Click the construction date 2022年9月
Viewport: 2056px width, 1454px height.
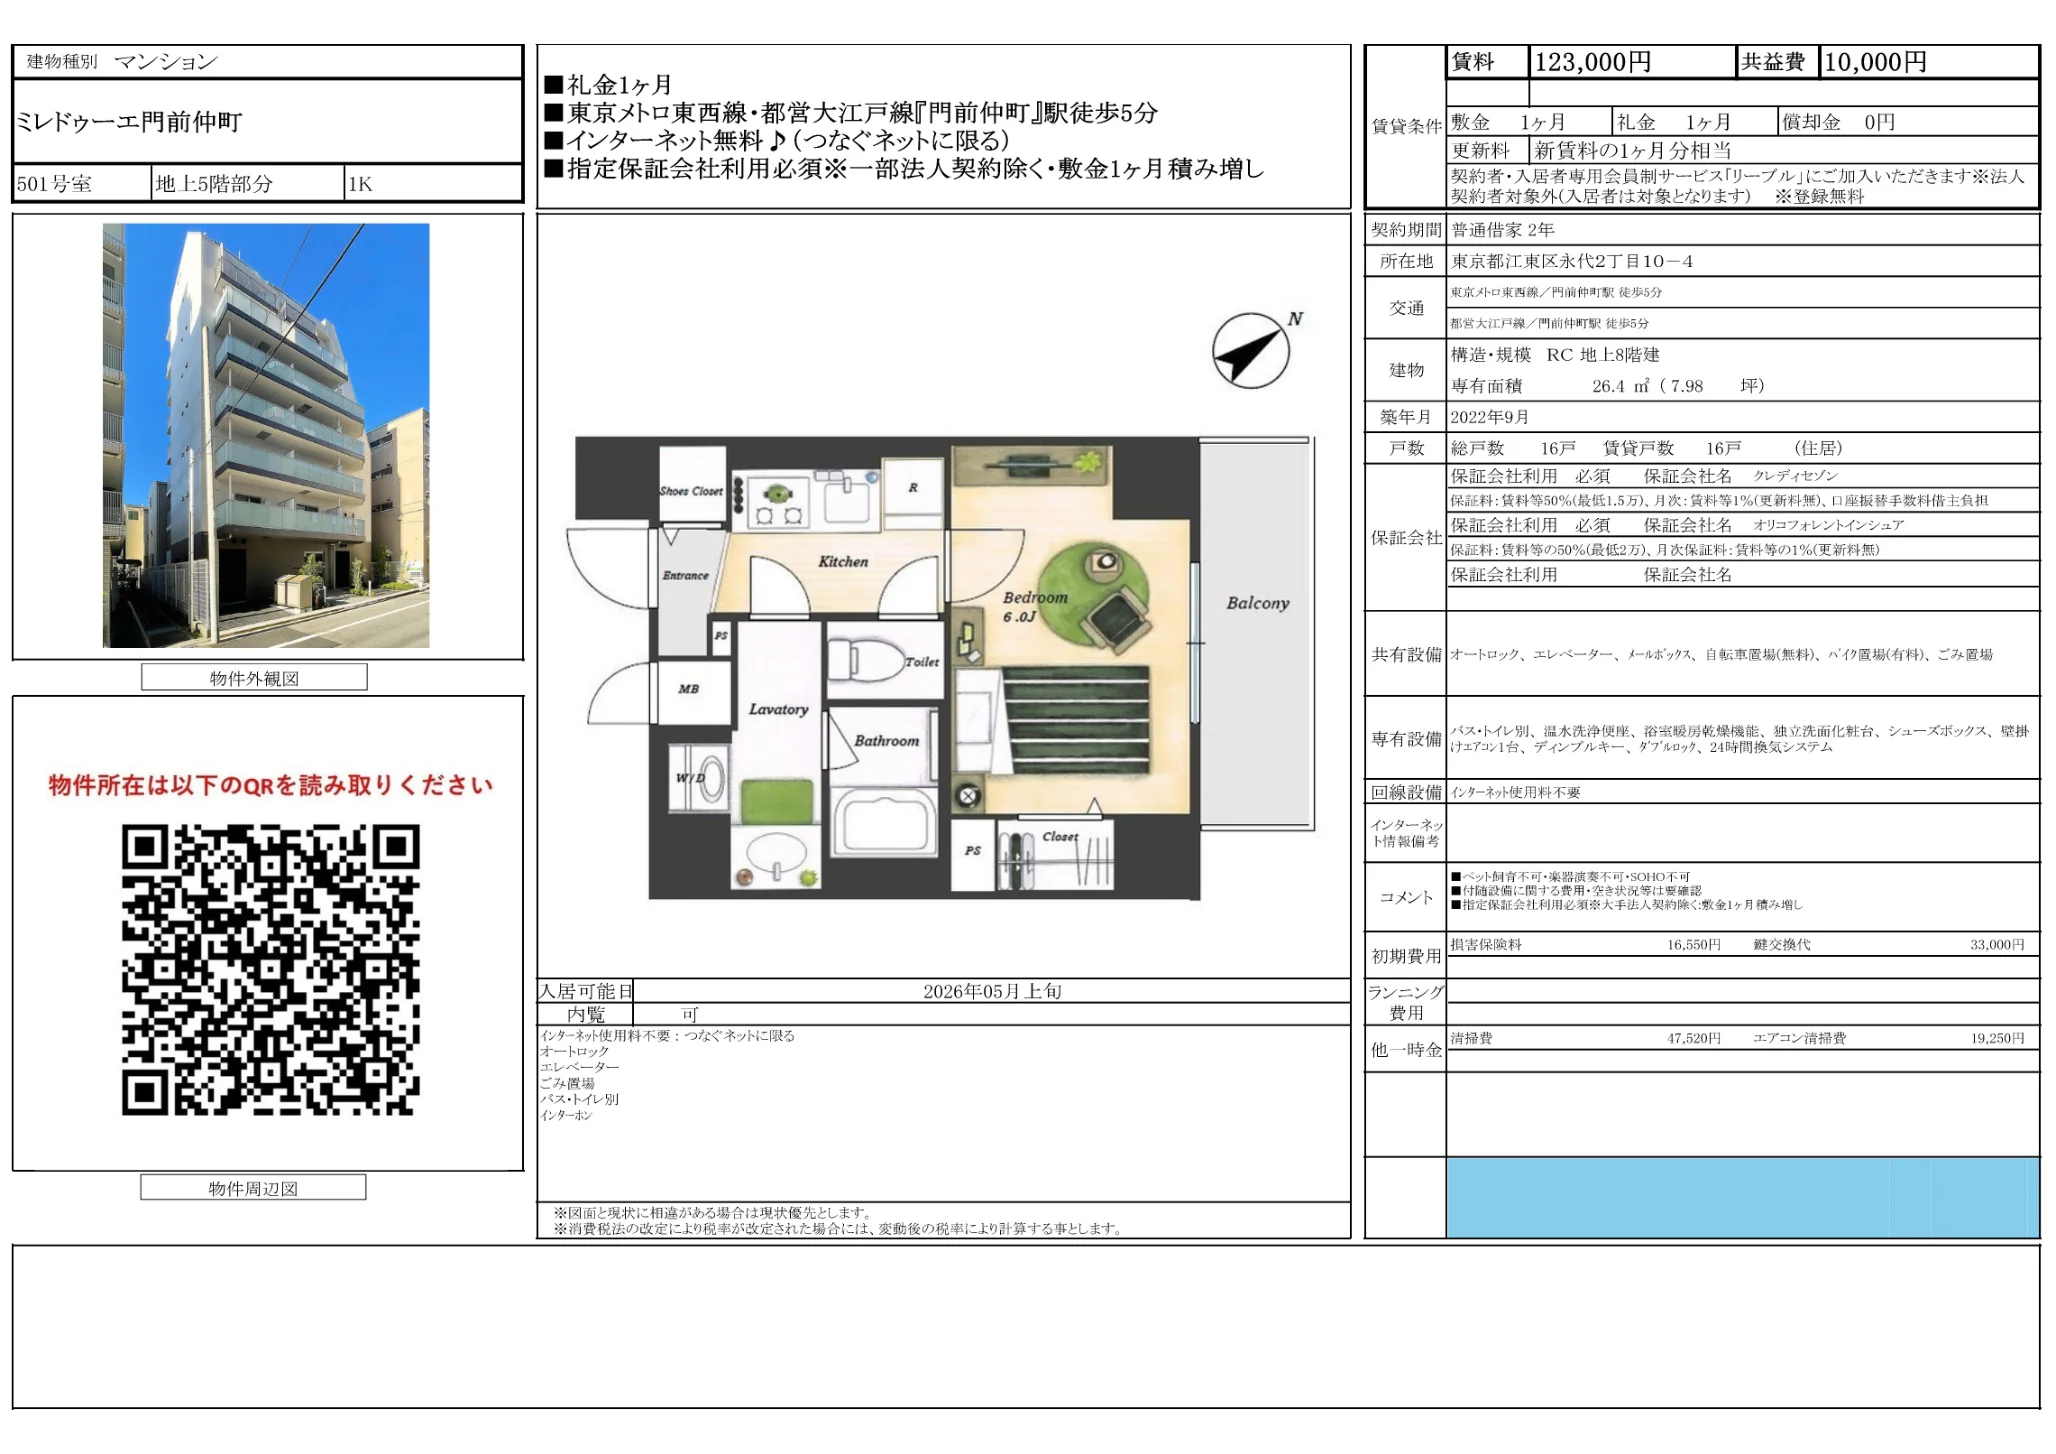[1490, 417]
